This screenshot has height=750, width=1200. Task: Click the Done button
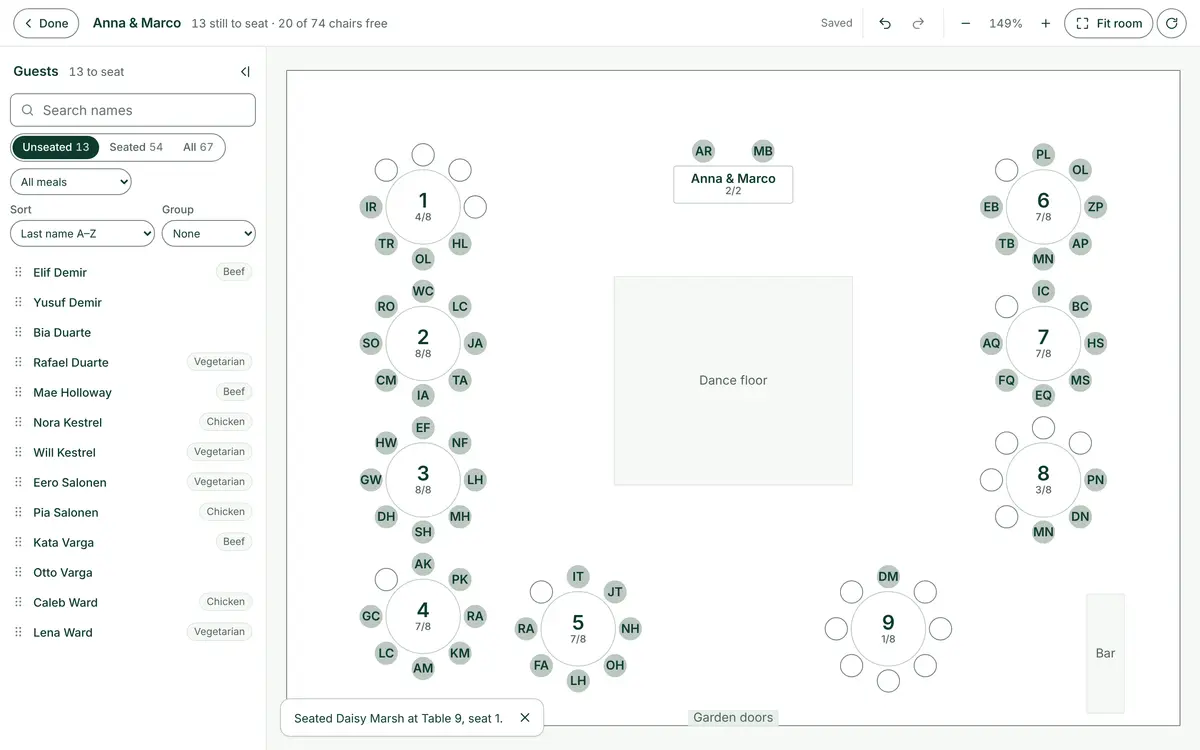[46, 23]
